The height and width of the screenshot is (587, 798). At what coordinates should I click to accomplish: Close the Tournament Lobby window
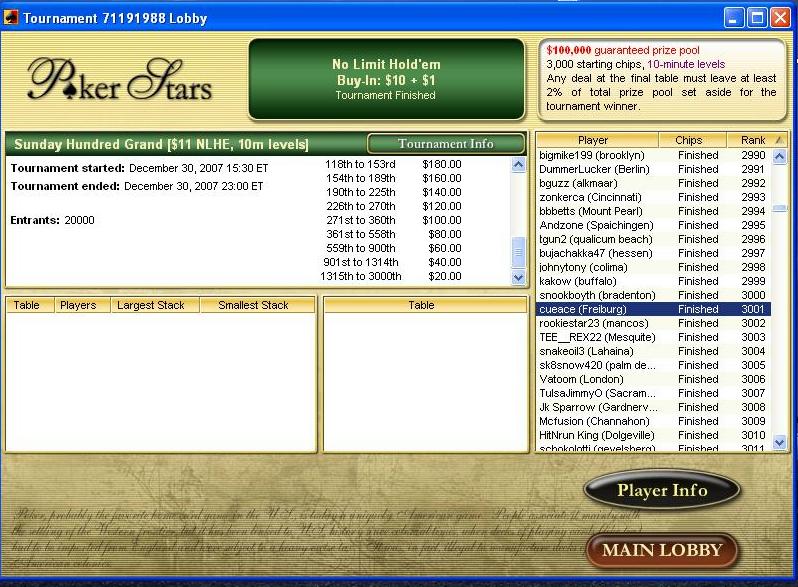[x=780, y=18]
